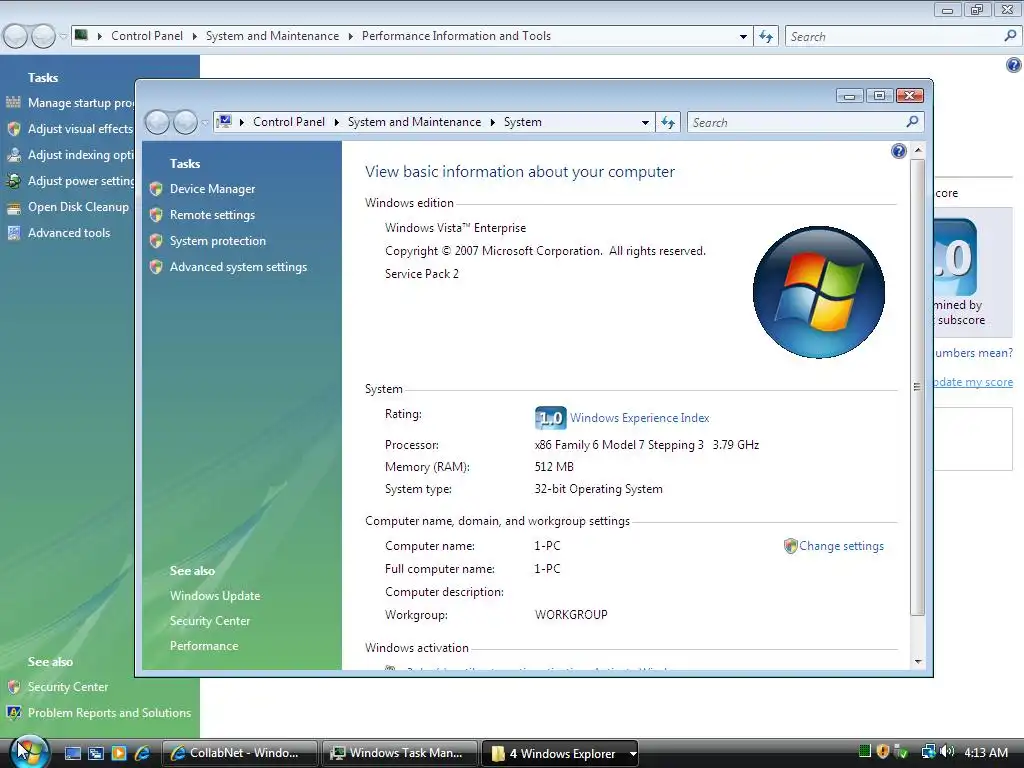The image size is (1024, 768).
Task: Open Problem Reports and Solutions
Action: pos(109,712)
